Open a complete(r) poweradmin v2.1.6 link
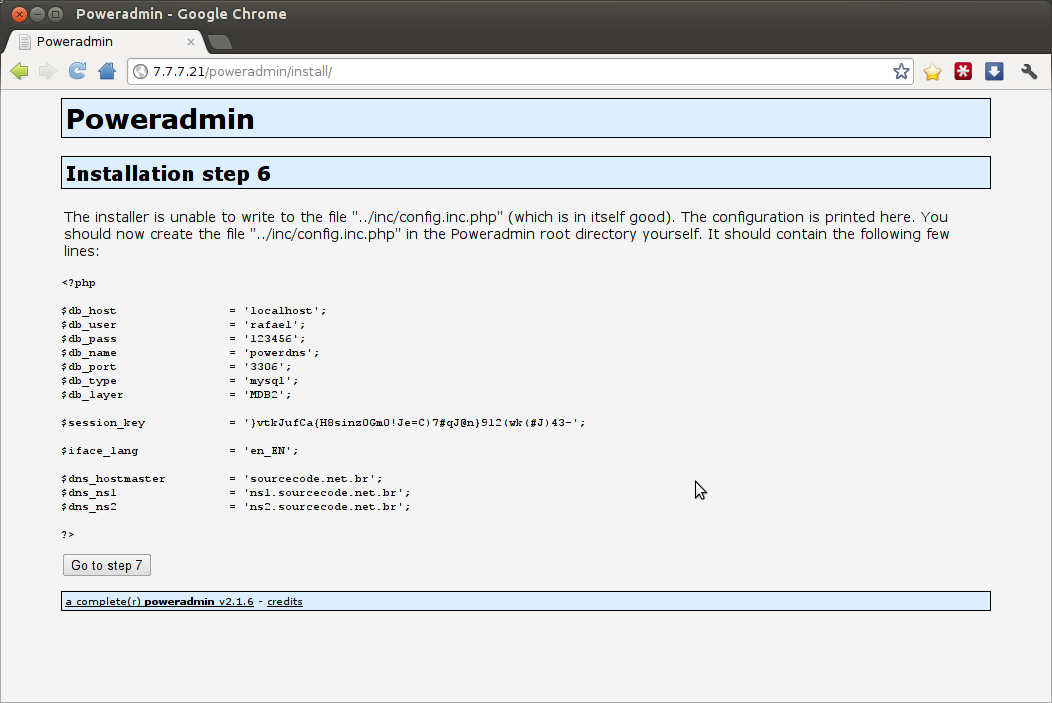 pyautogui.click(x=160, y=602)
